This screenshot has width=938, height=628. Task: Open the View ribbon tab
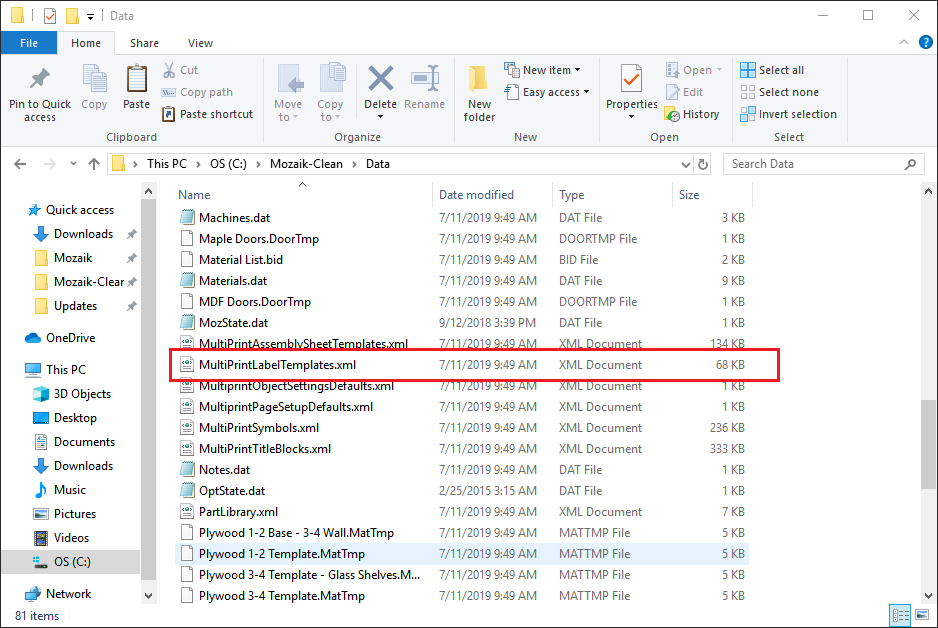[x=200, y=43]
